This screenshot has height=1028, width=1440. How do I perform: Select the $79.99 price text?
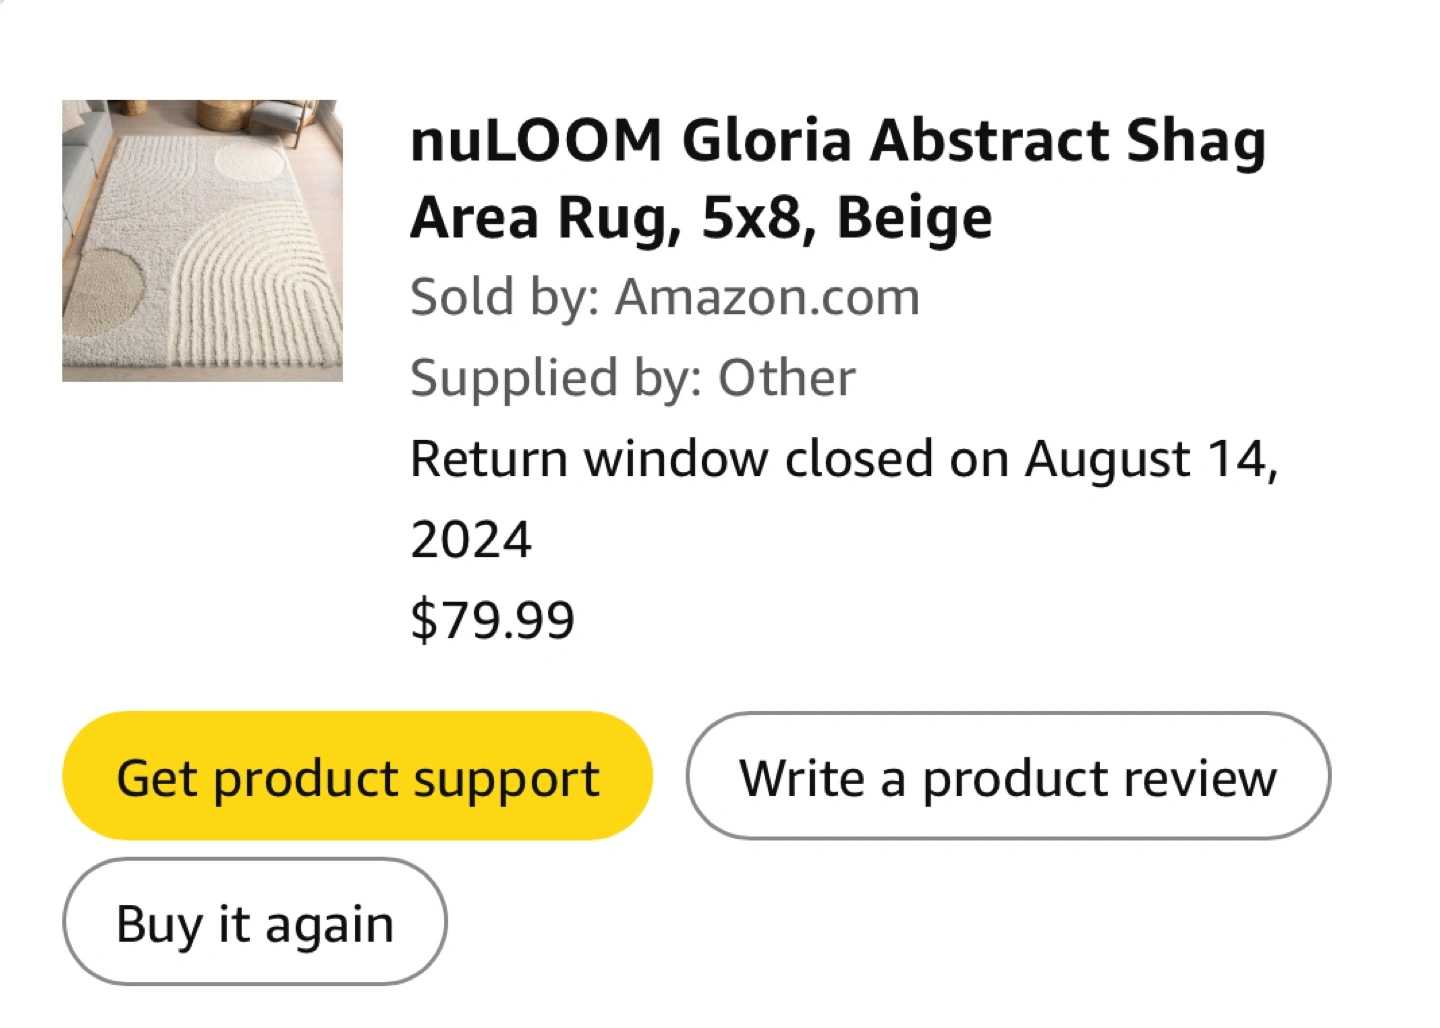pyautogui.click(x=492, y=620)
